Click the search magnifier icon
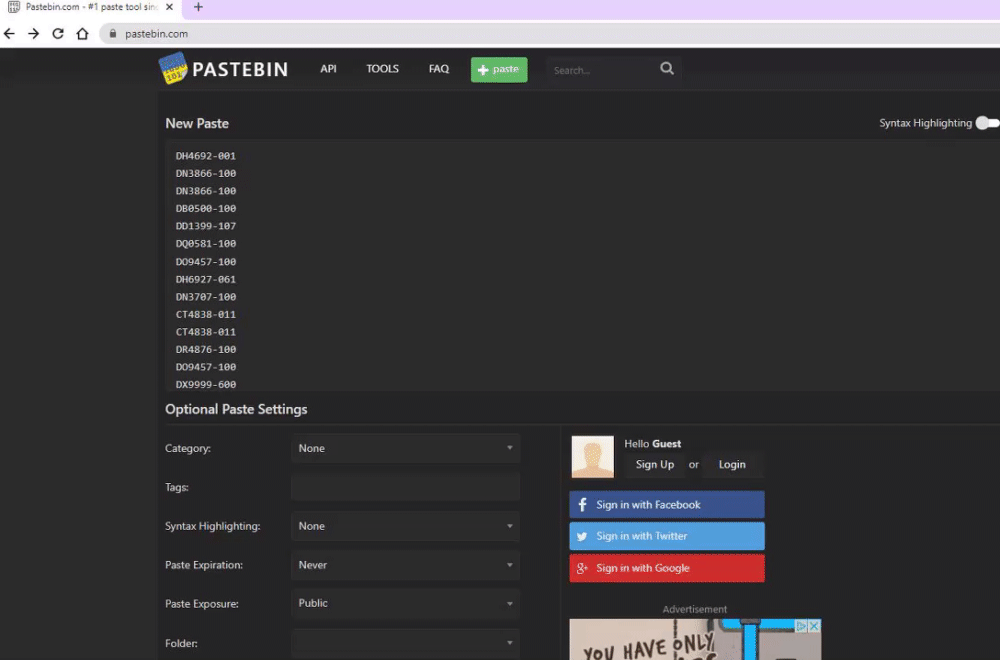1000x660 pixels. pos(667,69)
